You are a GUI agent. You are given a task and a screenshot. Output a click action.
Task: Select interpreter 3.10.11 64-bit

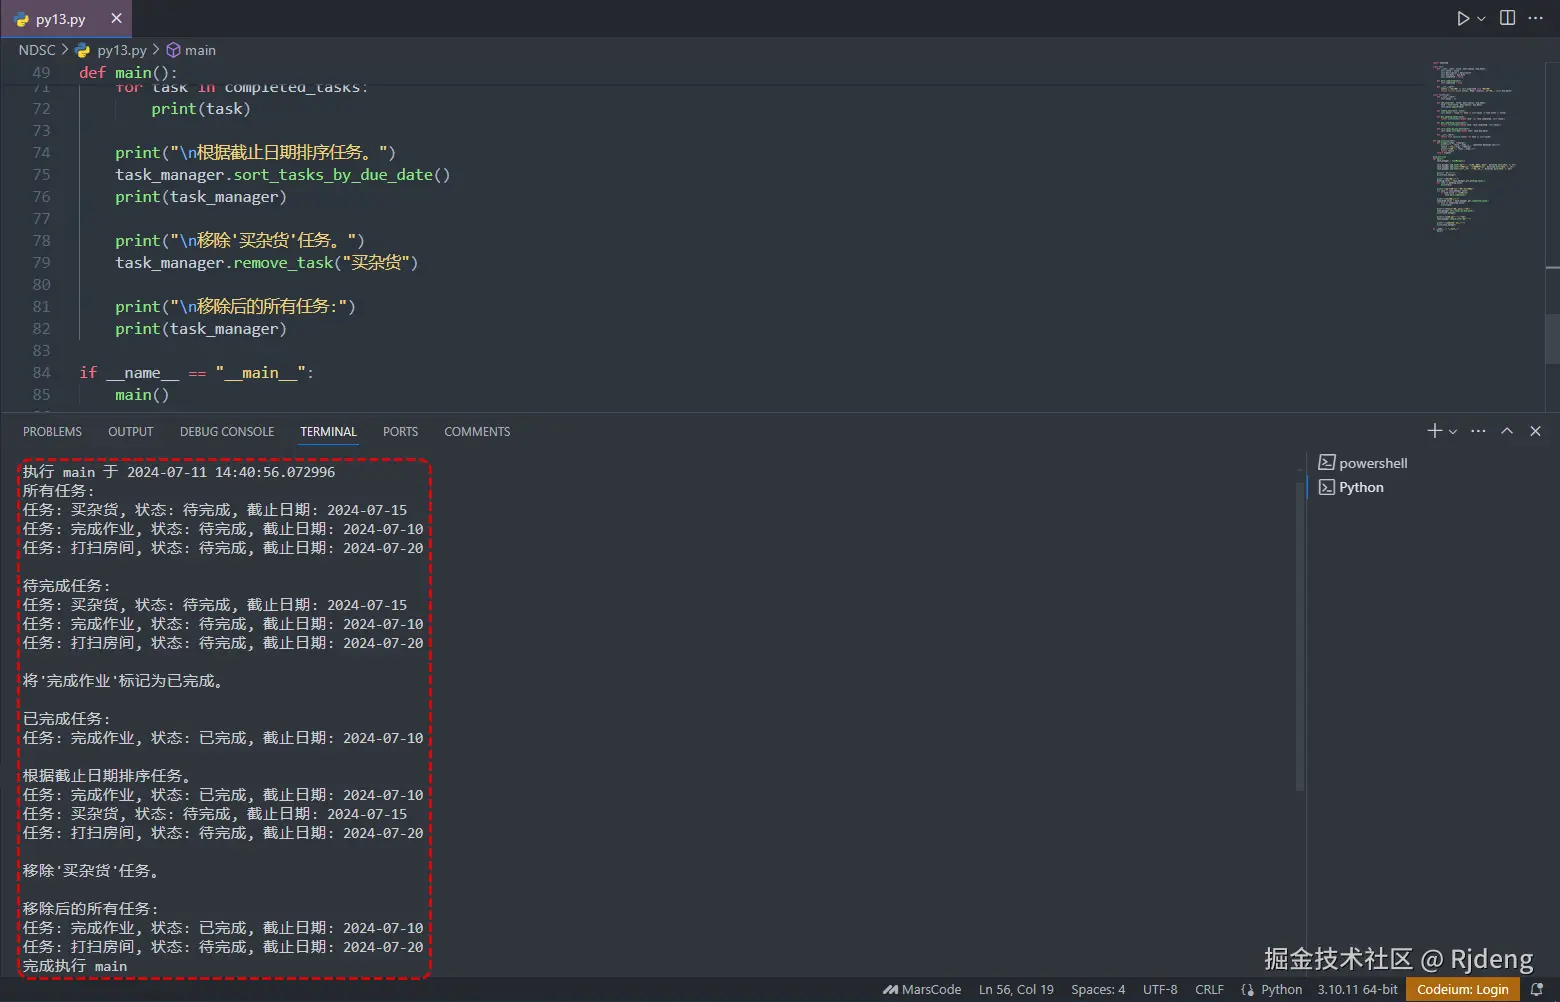click(1357, 990)
